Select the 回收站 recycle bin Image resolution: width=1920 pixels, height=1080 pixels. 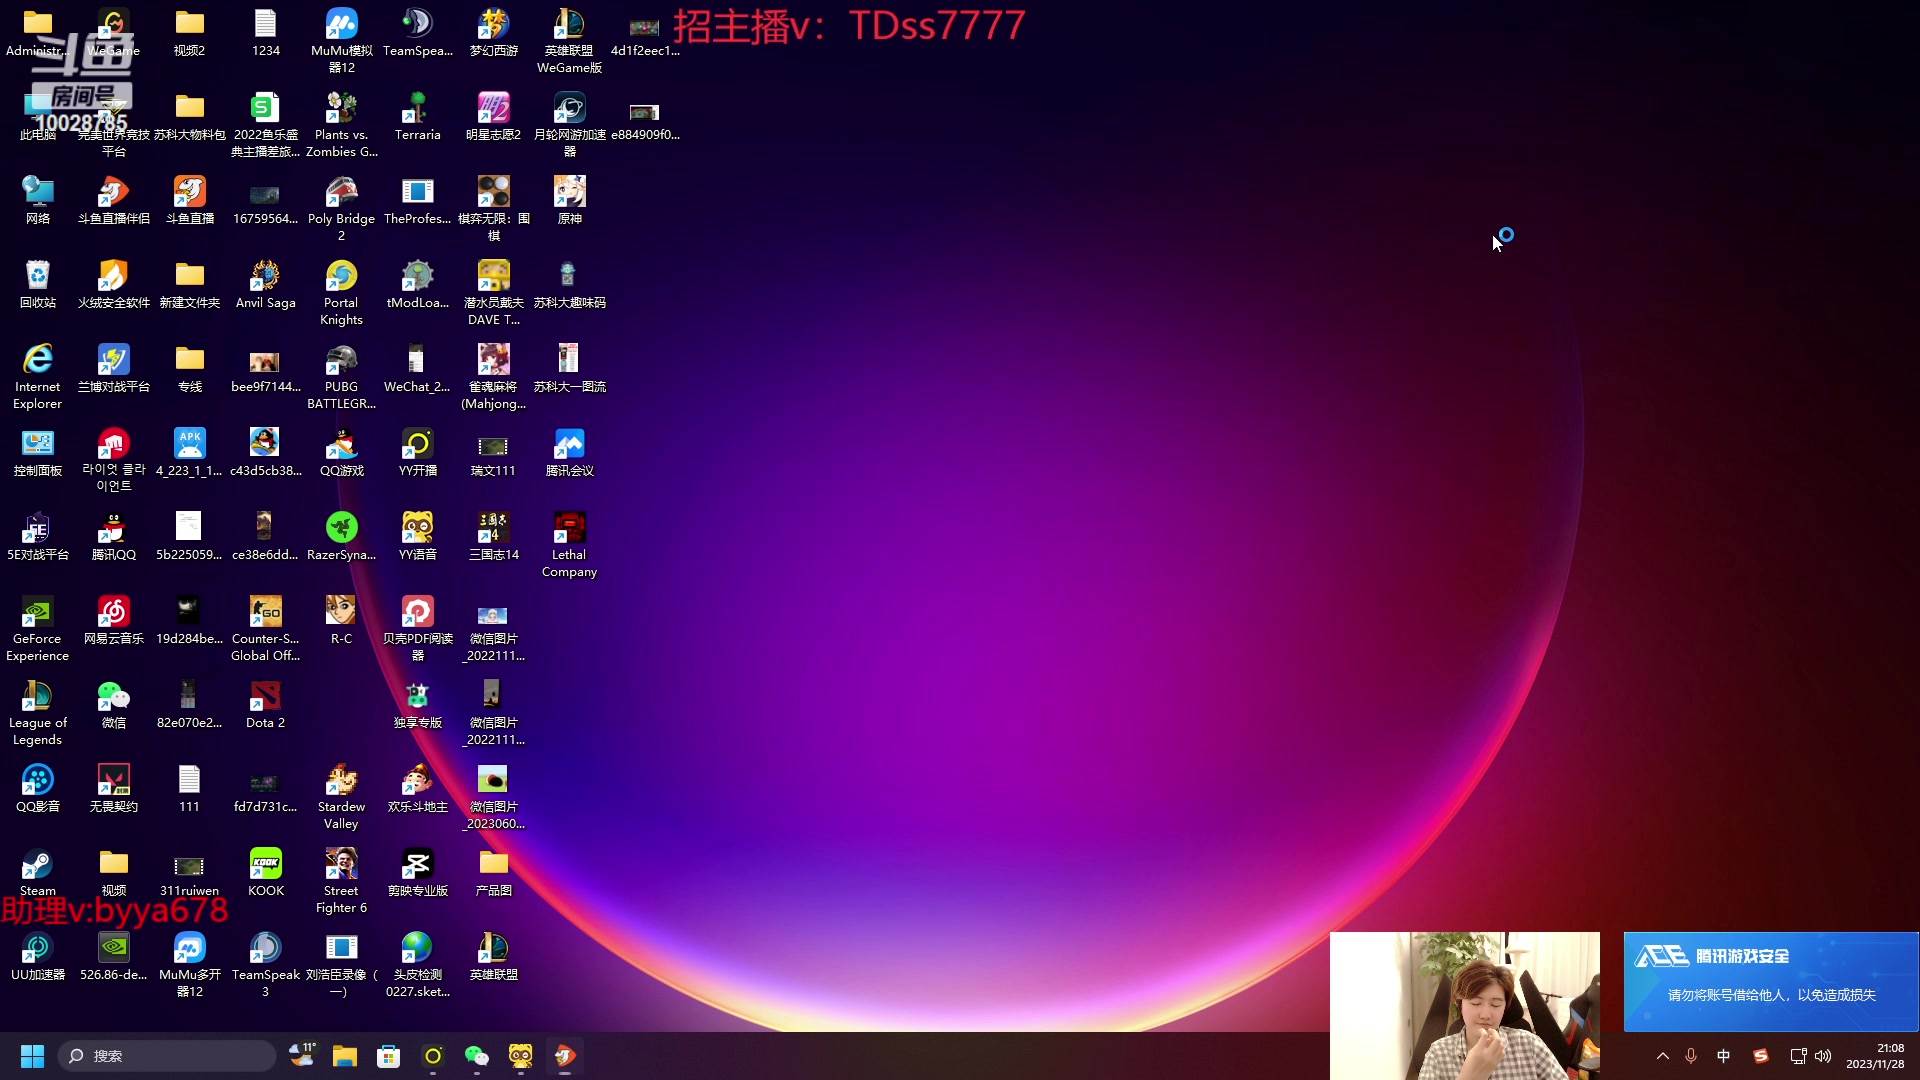click(37, 284)
